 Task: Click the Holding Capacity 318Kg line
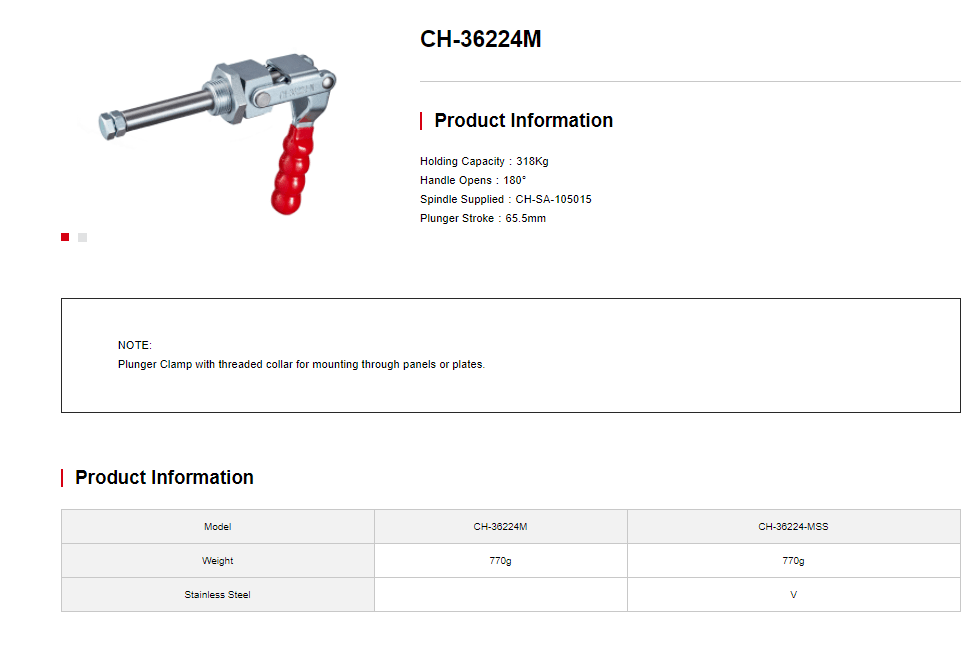pos(484,161)
